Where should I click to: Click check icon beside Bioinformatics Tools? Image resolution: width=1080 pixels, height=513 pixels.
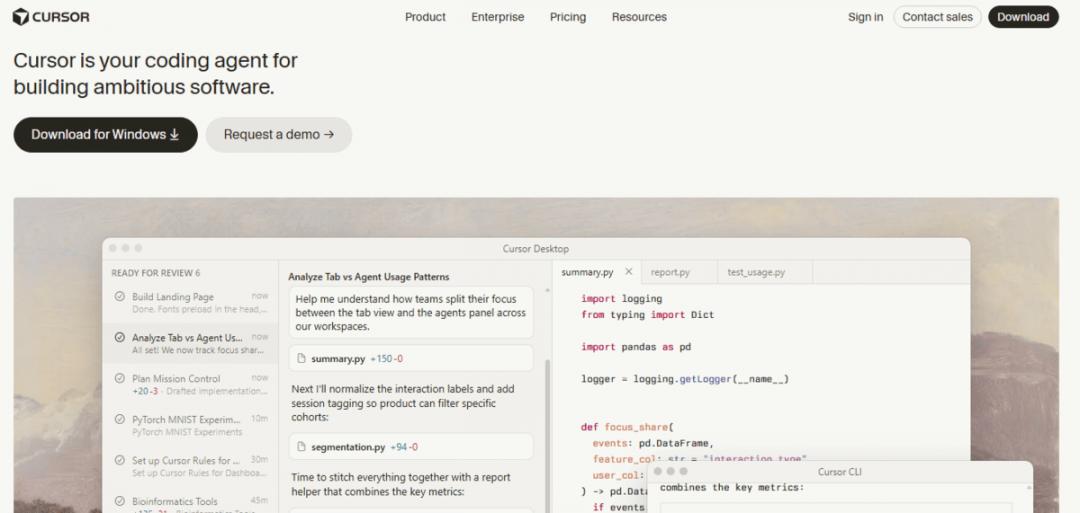pos(119,501)
